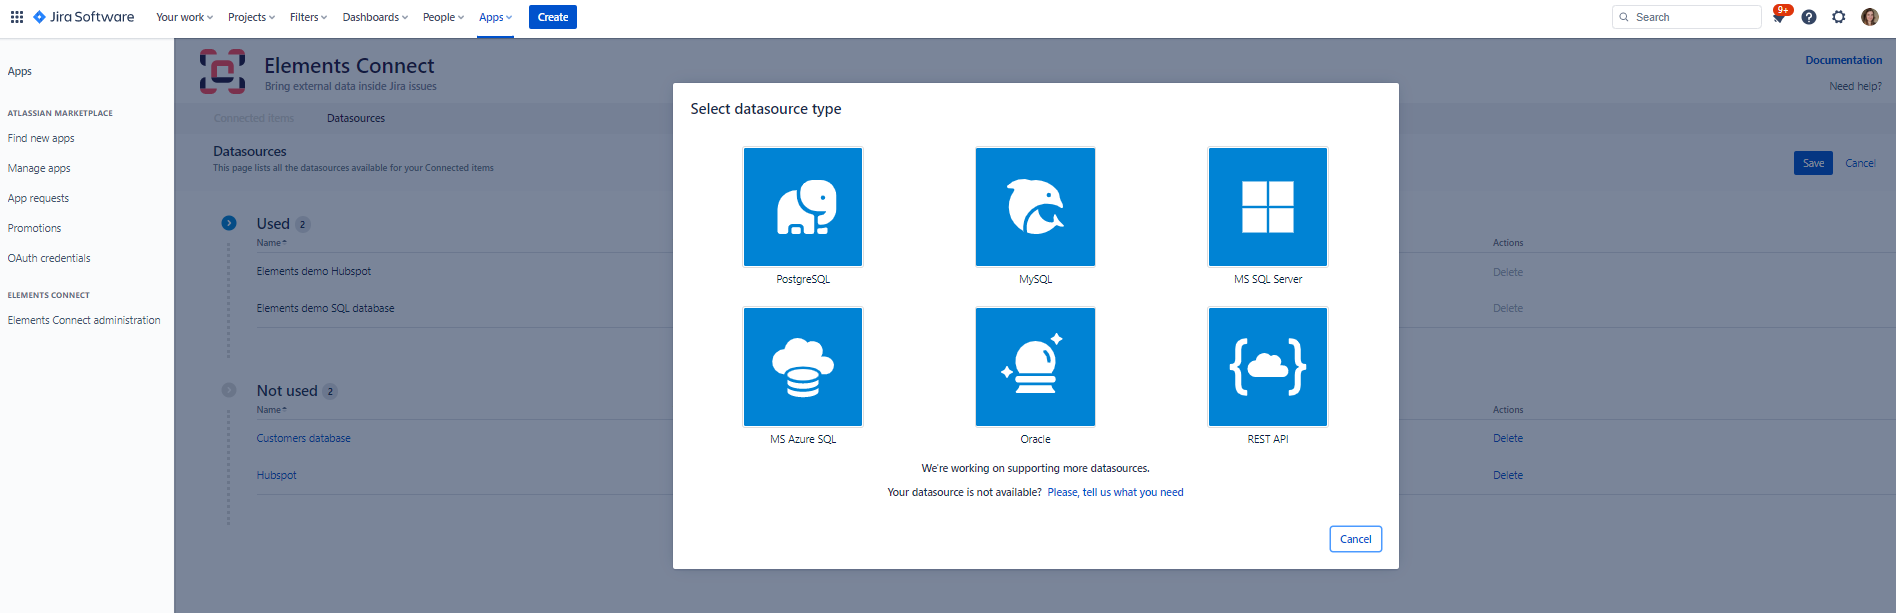Open the notifications icon with 9+ badge
Image resolution: width=1896 pixels, height=613 pixels.
[1779, 17]
